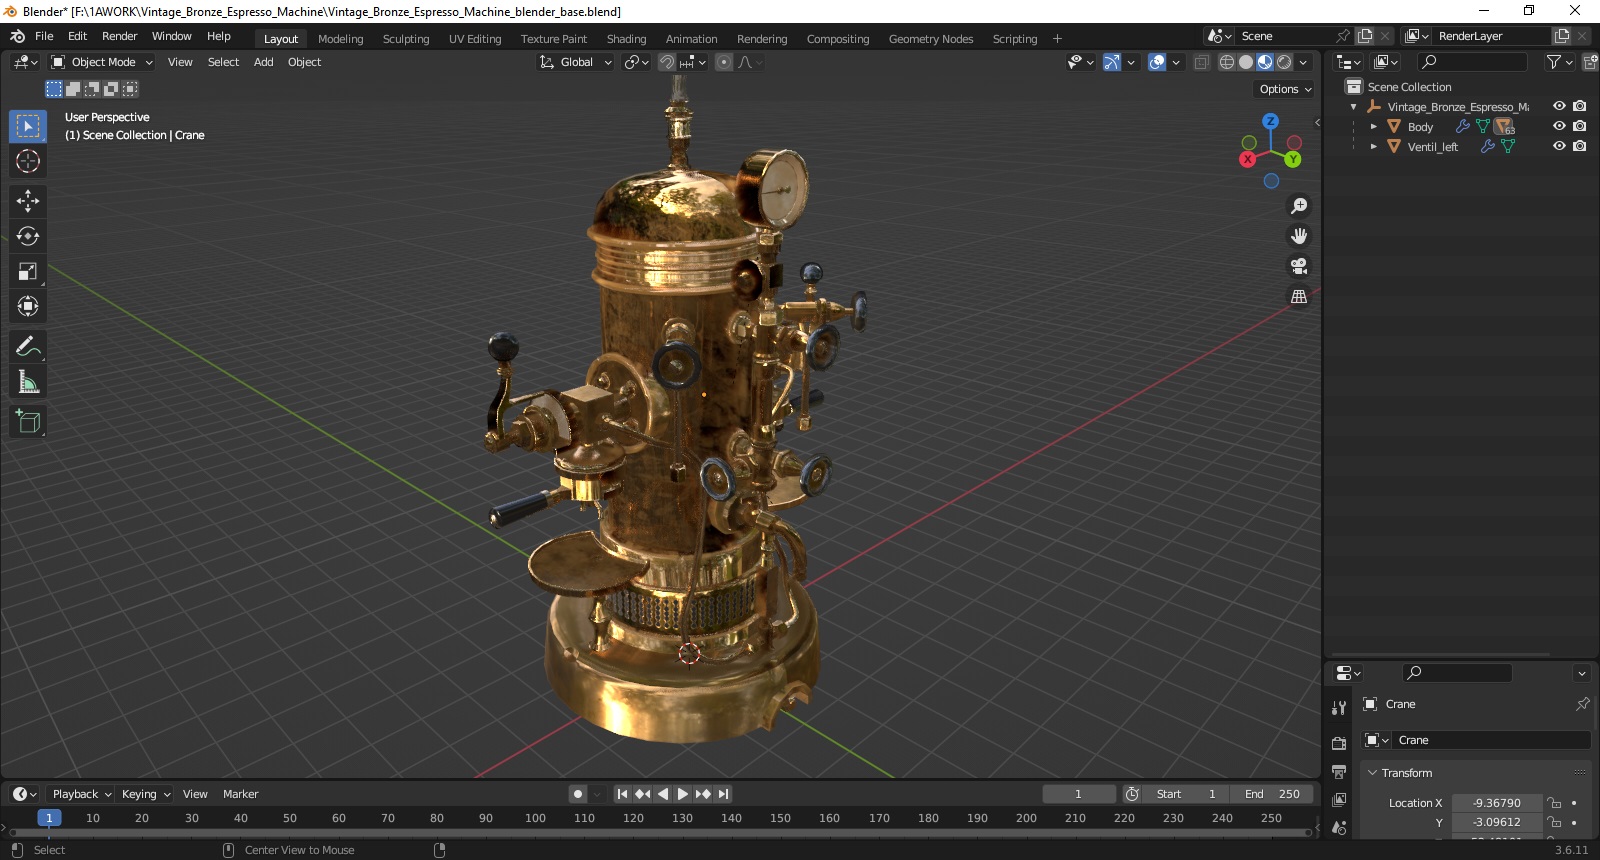Screen dimensions: 1600x860
Task: Open the Render properties tab icon
Action: [x=1339, y=743]
